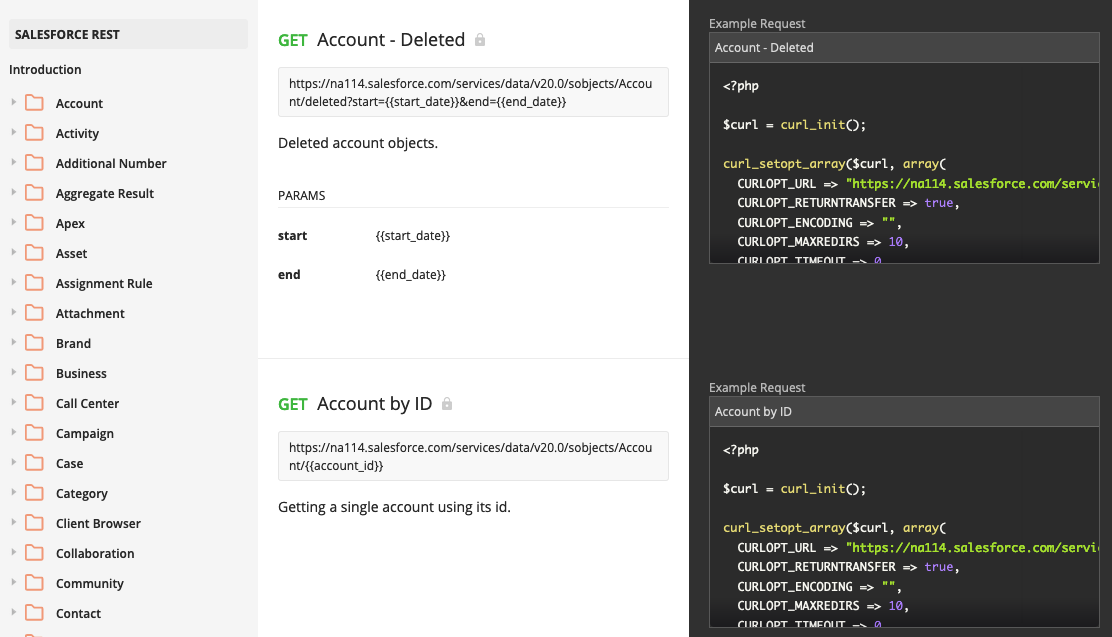Open the Case folder icon
Screen dimensions: 1112x637
34,463
